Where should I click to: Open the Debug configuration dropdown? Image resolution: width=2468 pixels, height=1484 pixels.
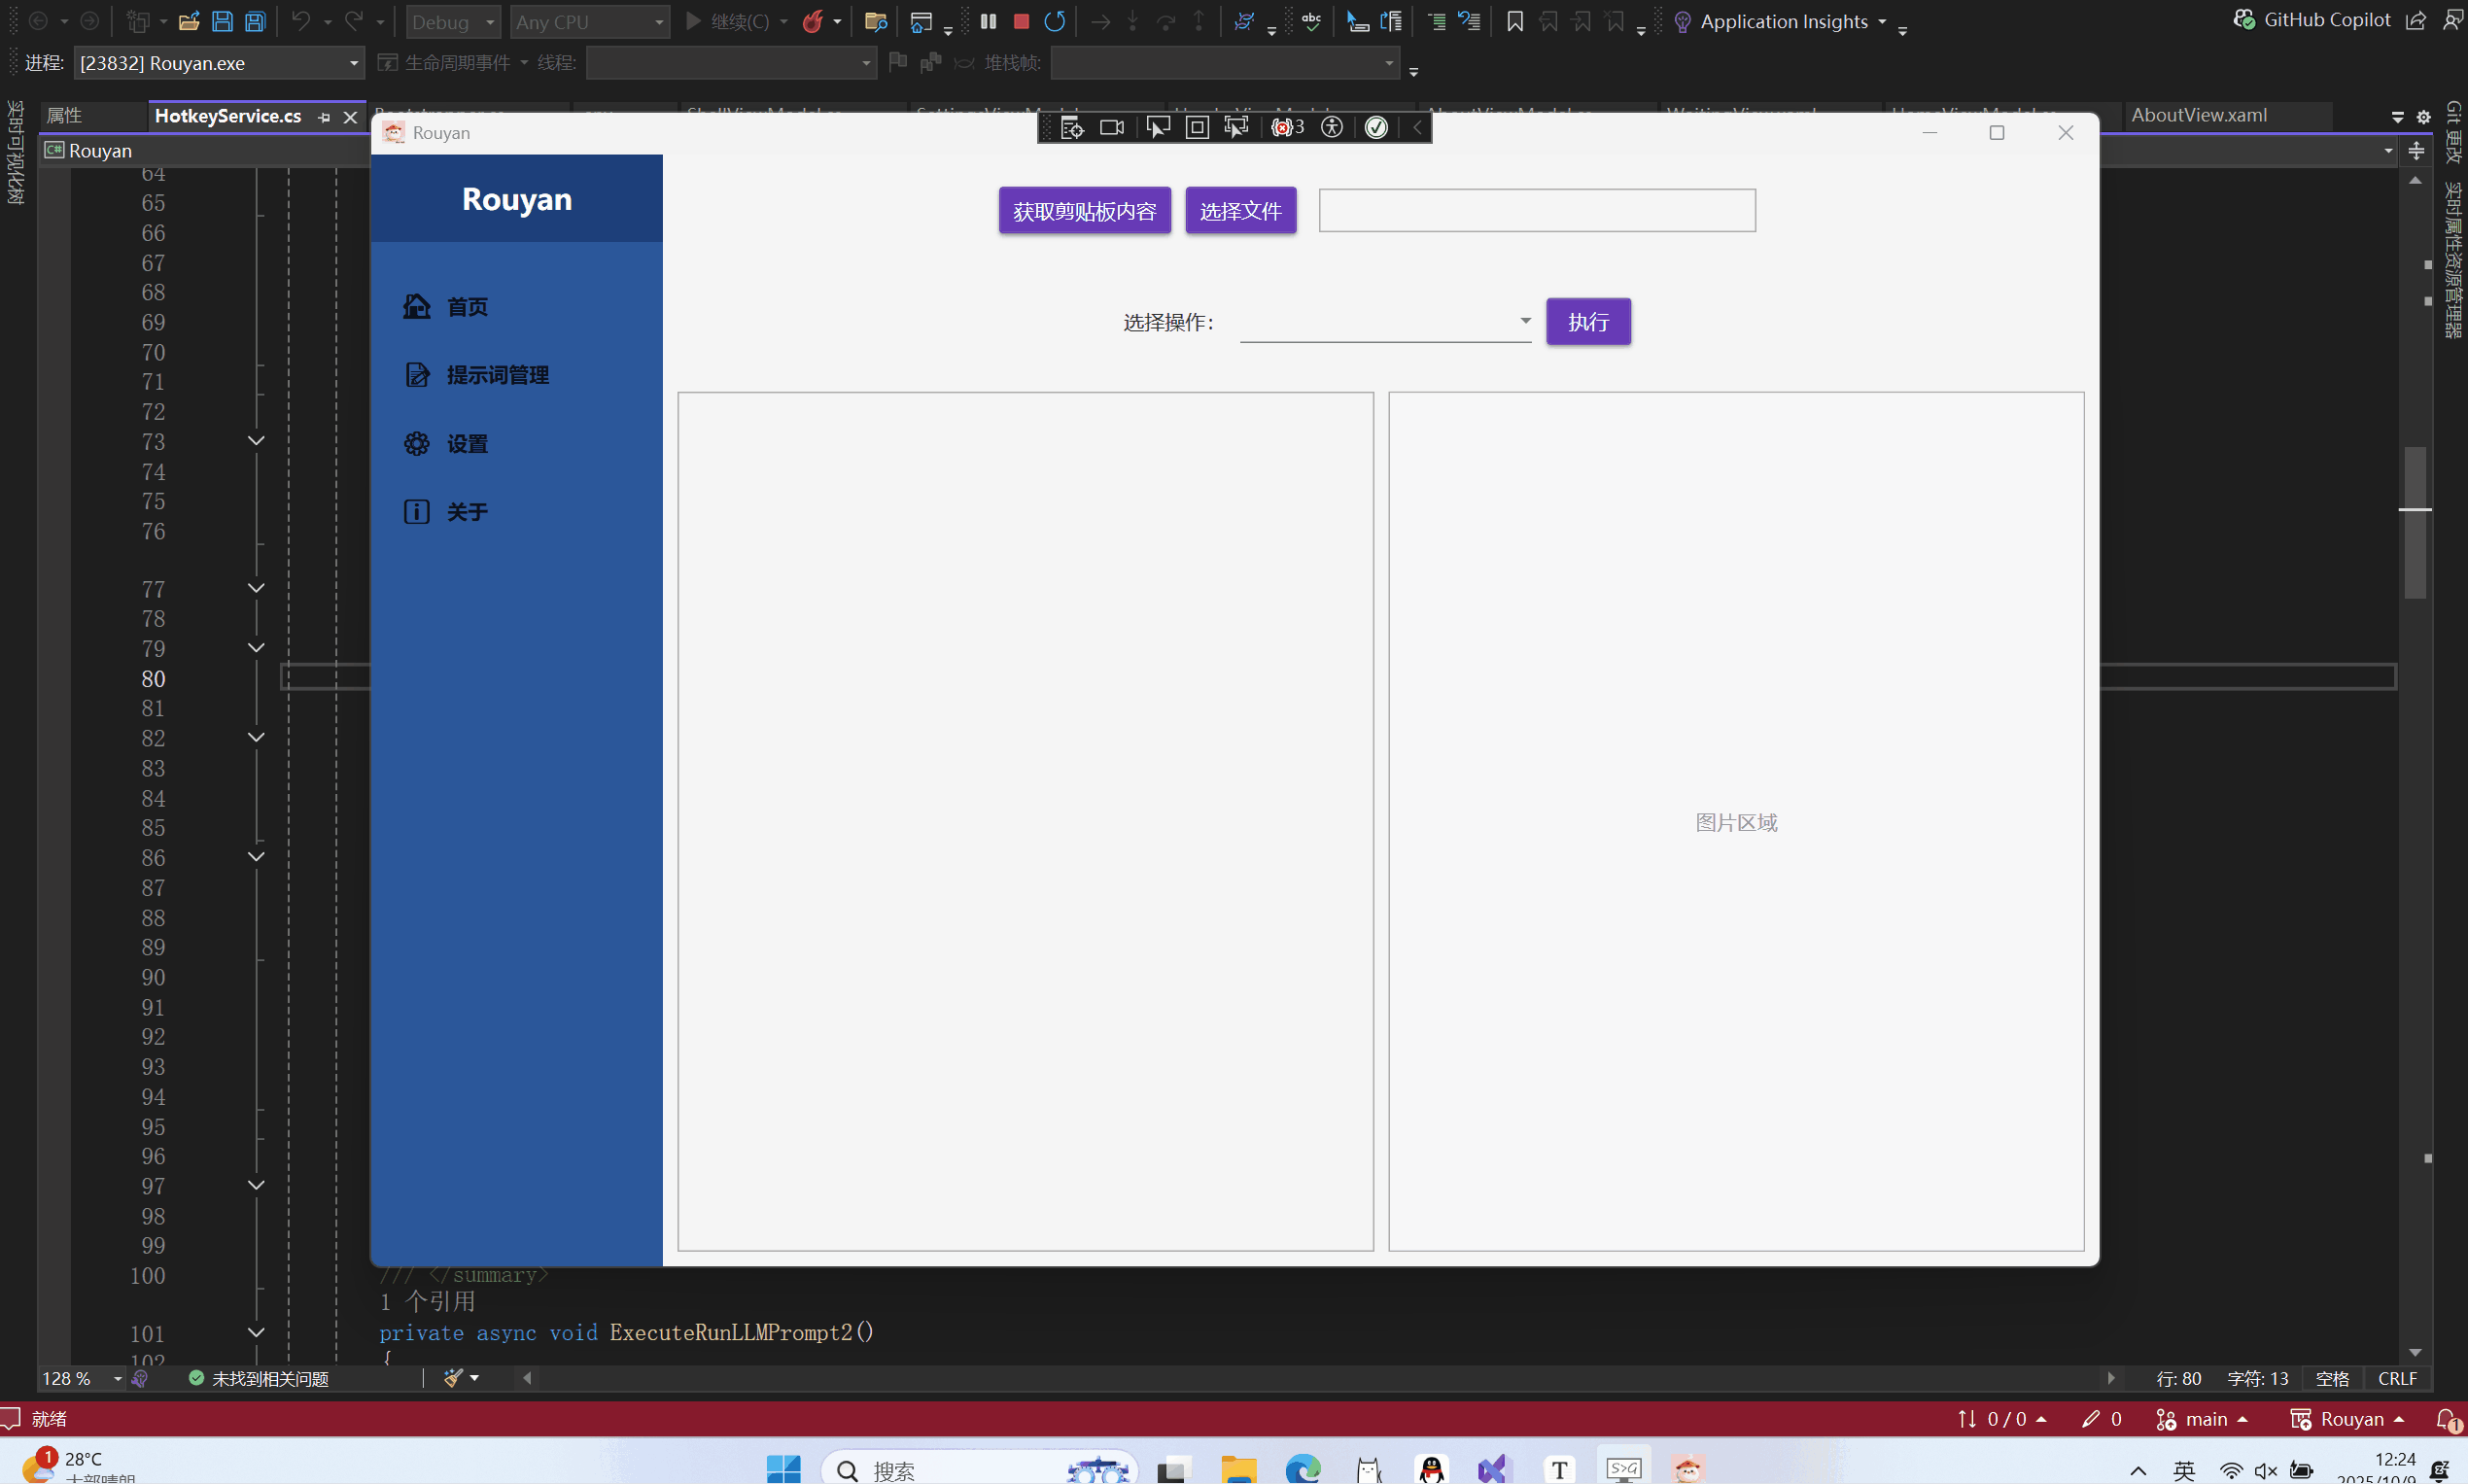coord(453,22)
